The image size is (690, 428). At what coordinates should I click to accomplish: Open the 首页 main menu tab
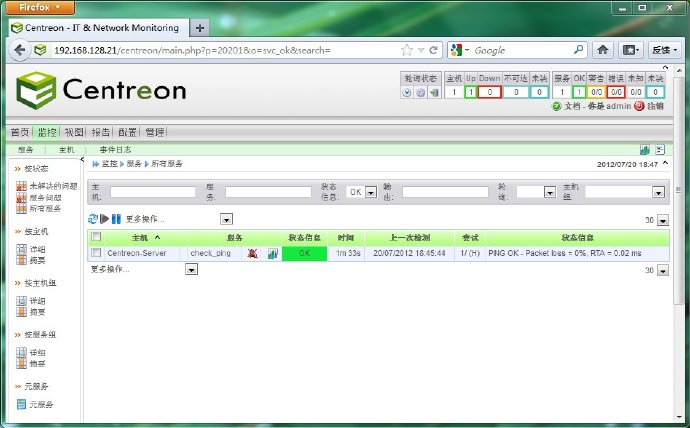tap(20, 132)
